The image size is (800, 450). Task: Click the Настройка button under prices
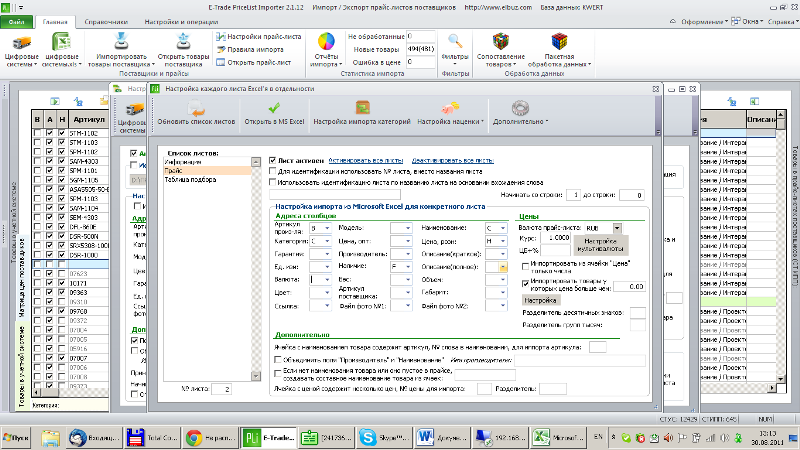(x=539, y=301)
